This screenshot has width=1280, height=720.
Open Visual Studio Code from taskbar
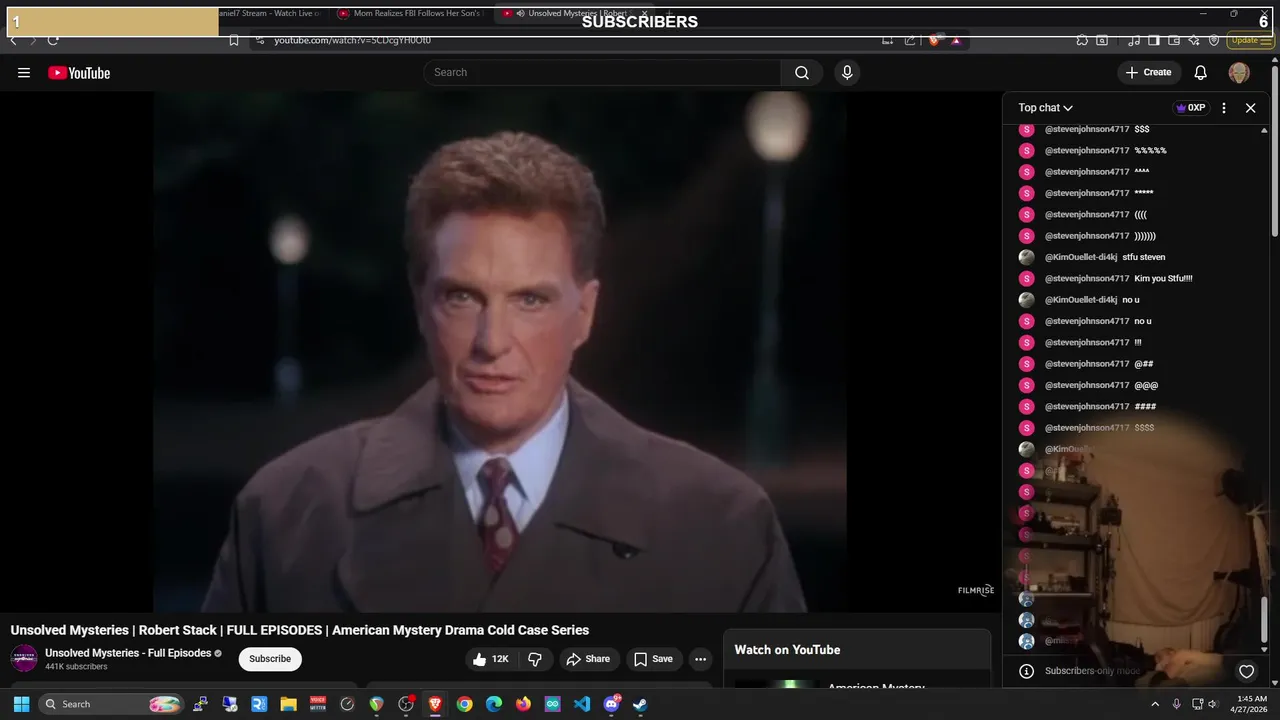(x=582, y=704)
